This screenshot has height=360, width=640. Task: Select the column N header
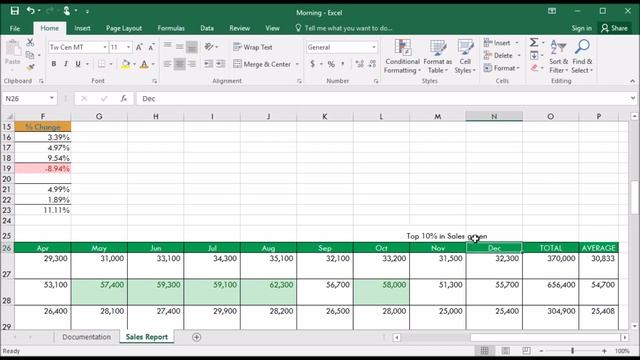tap(494, 117)
